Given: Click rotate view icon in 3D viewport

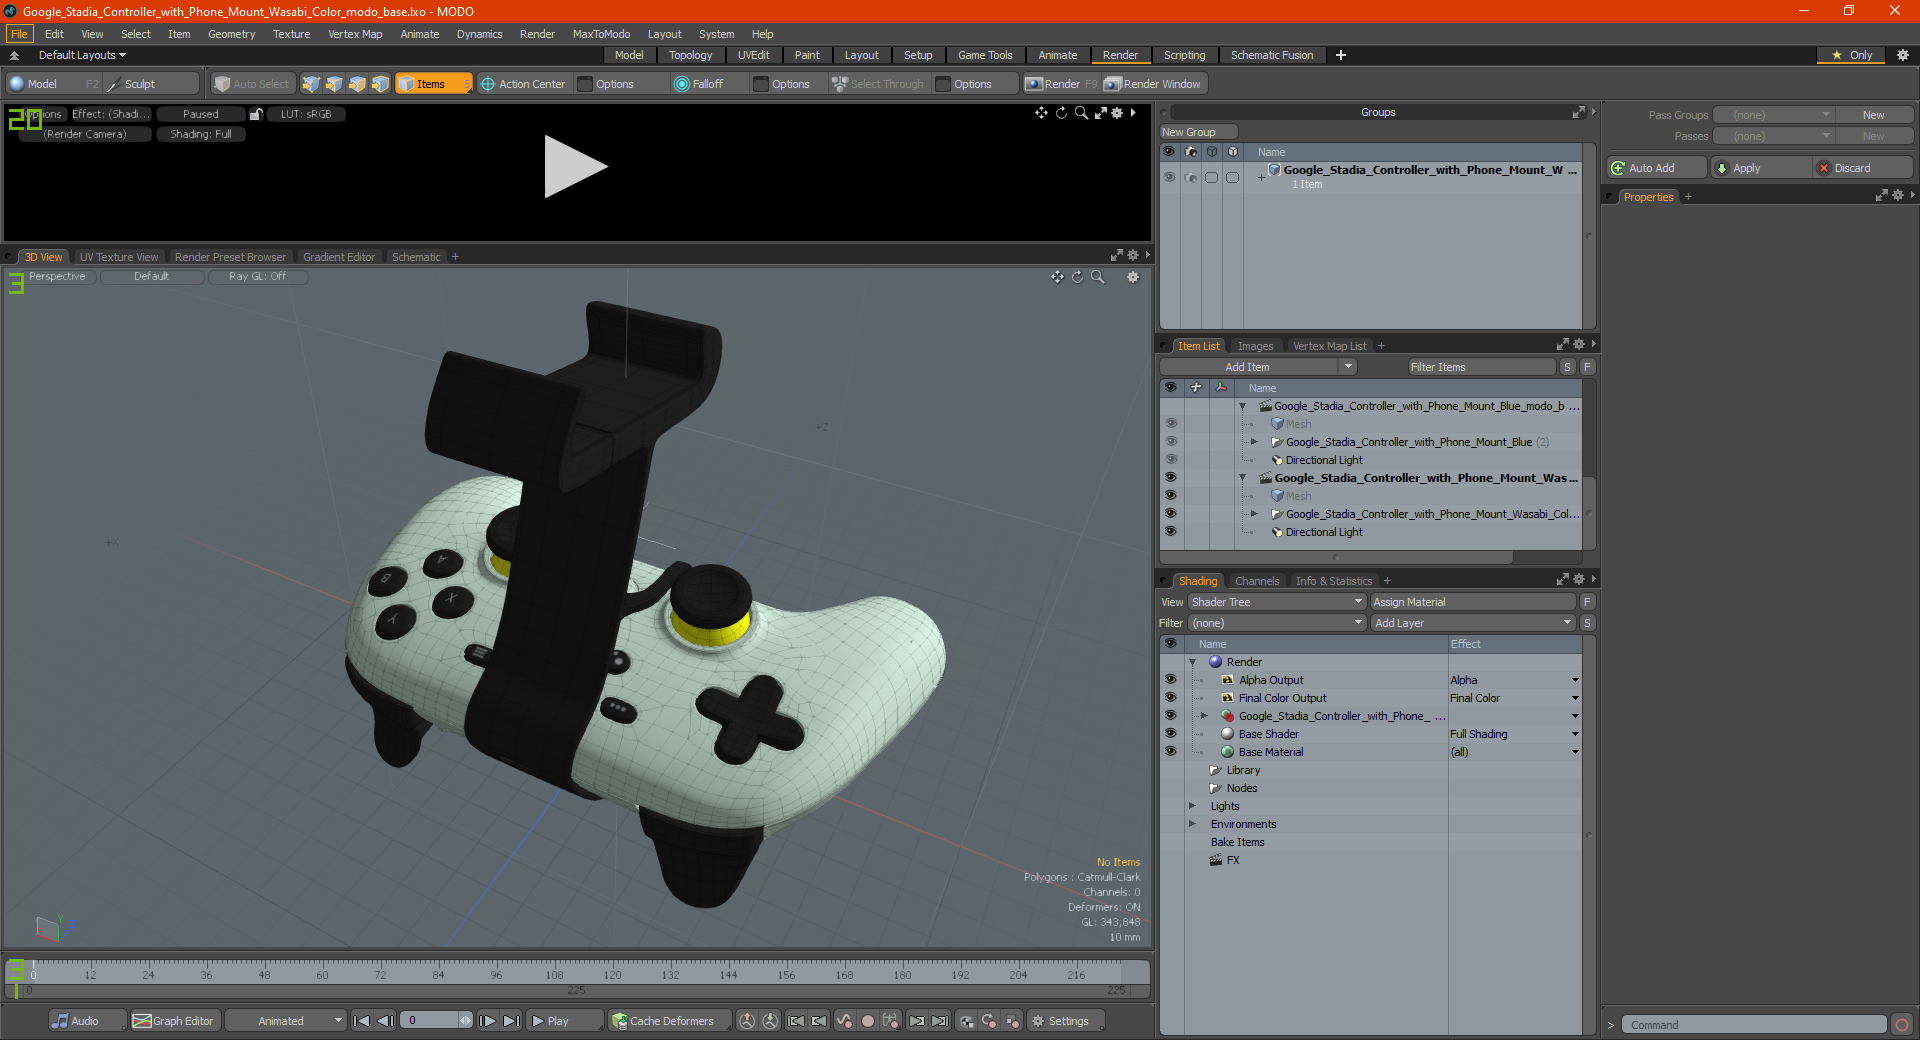Looking at the screenshot, I should 1078,277.
